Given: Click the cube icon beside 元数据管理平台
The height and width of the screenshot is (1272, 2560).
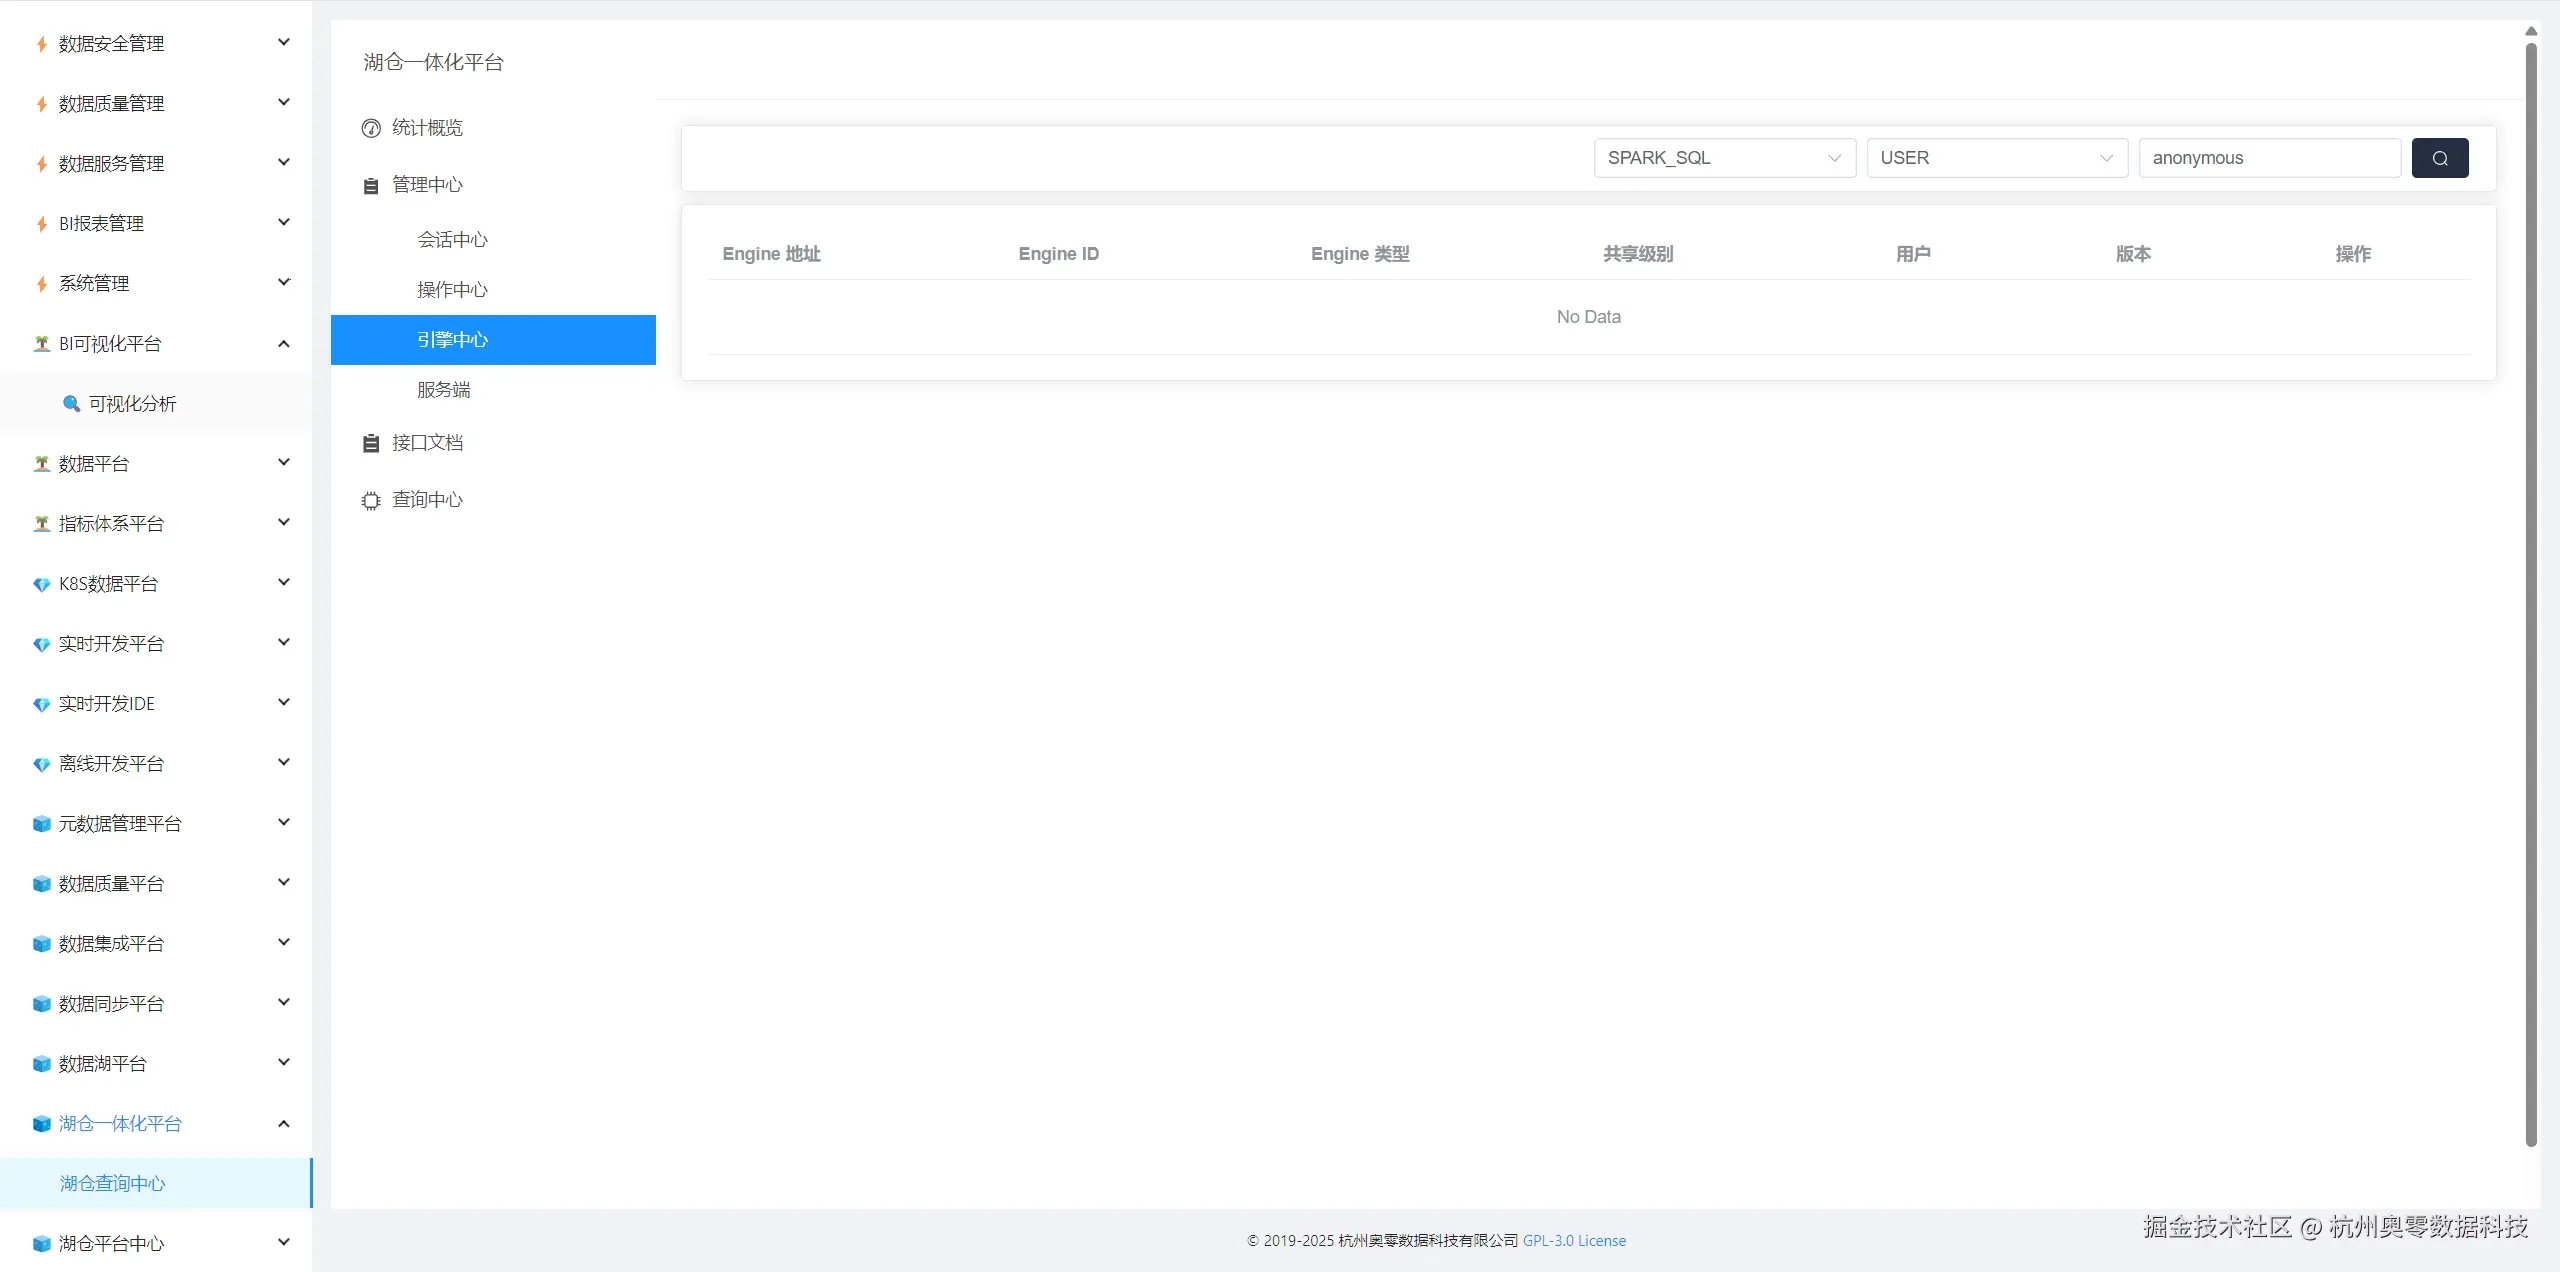Looking at the screenshot, I should coord(41,824).
